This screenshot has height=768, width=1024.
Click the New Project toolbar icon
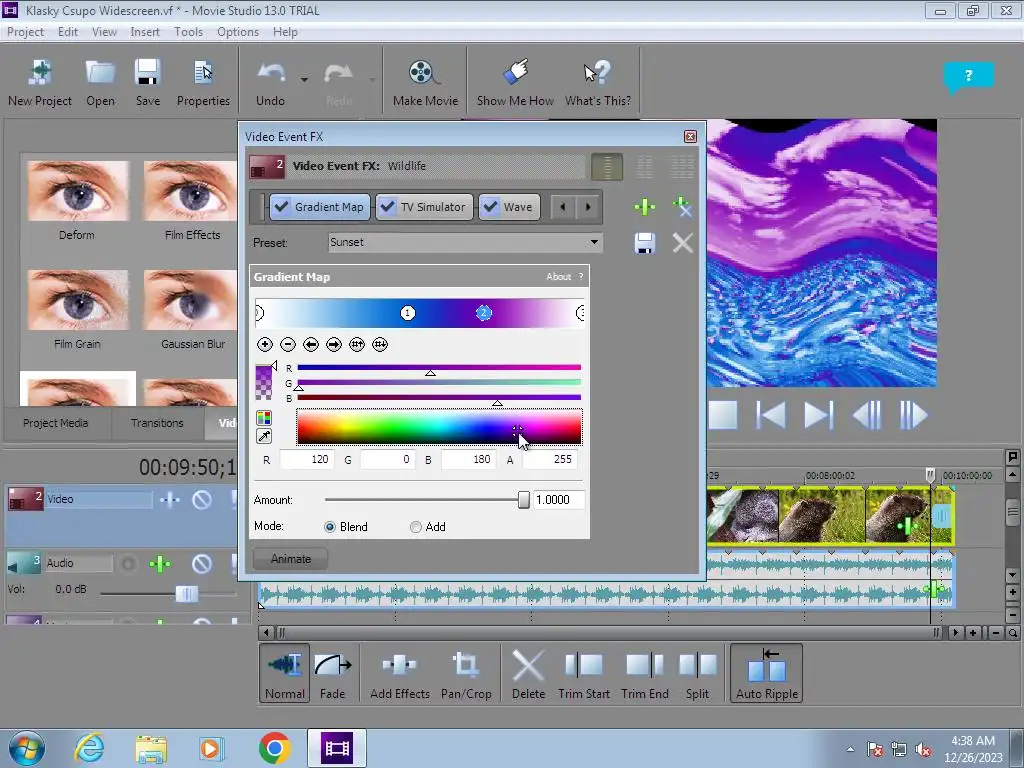pyautogui.click(x=40, y=83)
